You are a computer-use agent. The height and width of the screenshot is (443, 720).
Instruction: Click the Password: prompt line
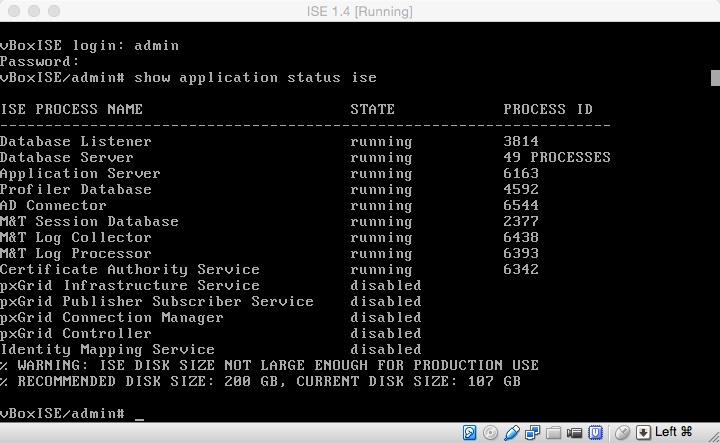pos(40,61)
